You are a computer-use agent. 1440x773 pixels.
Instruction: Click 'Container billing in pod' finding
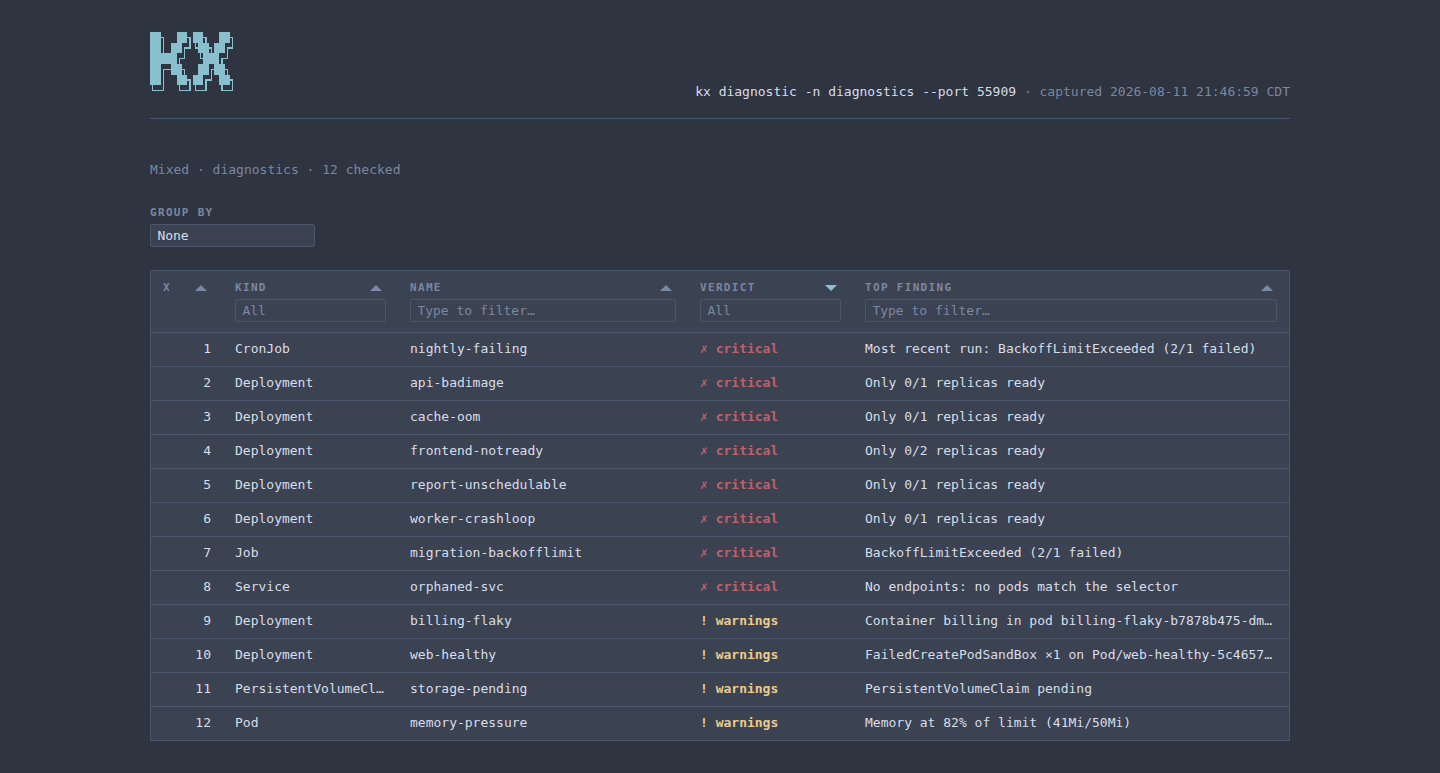click(x=1069, y=621)
